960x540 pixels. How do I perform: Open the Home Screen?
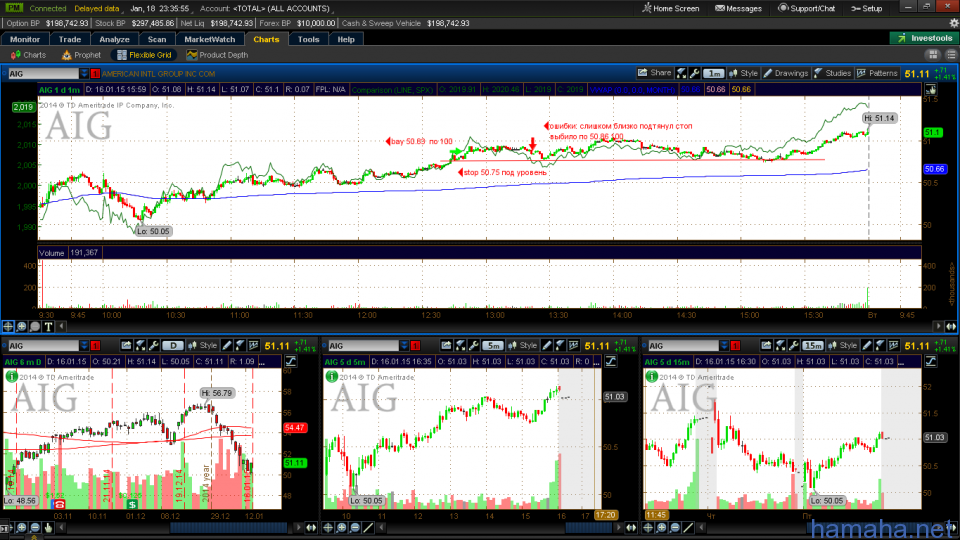[x=670, y=9]
